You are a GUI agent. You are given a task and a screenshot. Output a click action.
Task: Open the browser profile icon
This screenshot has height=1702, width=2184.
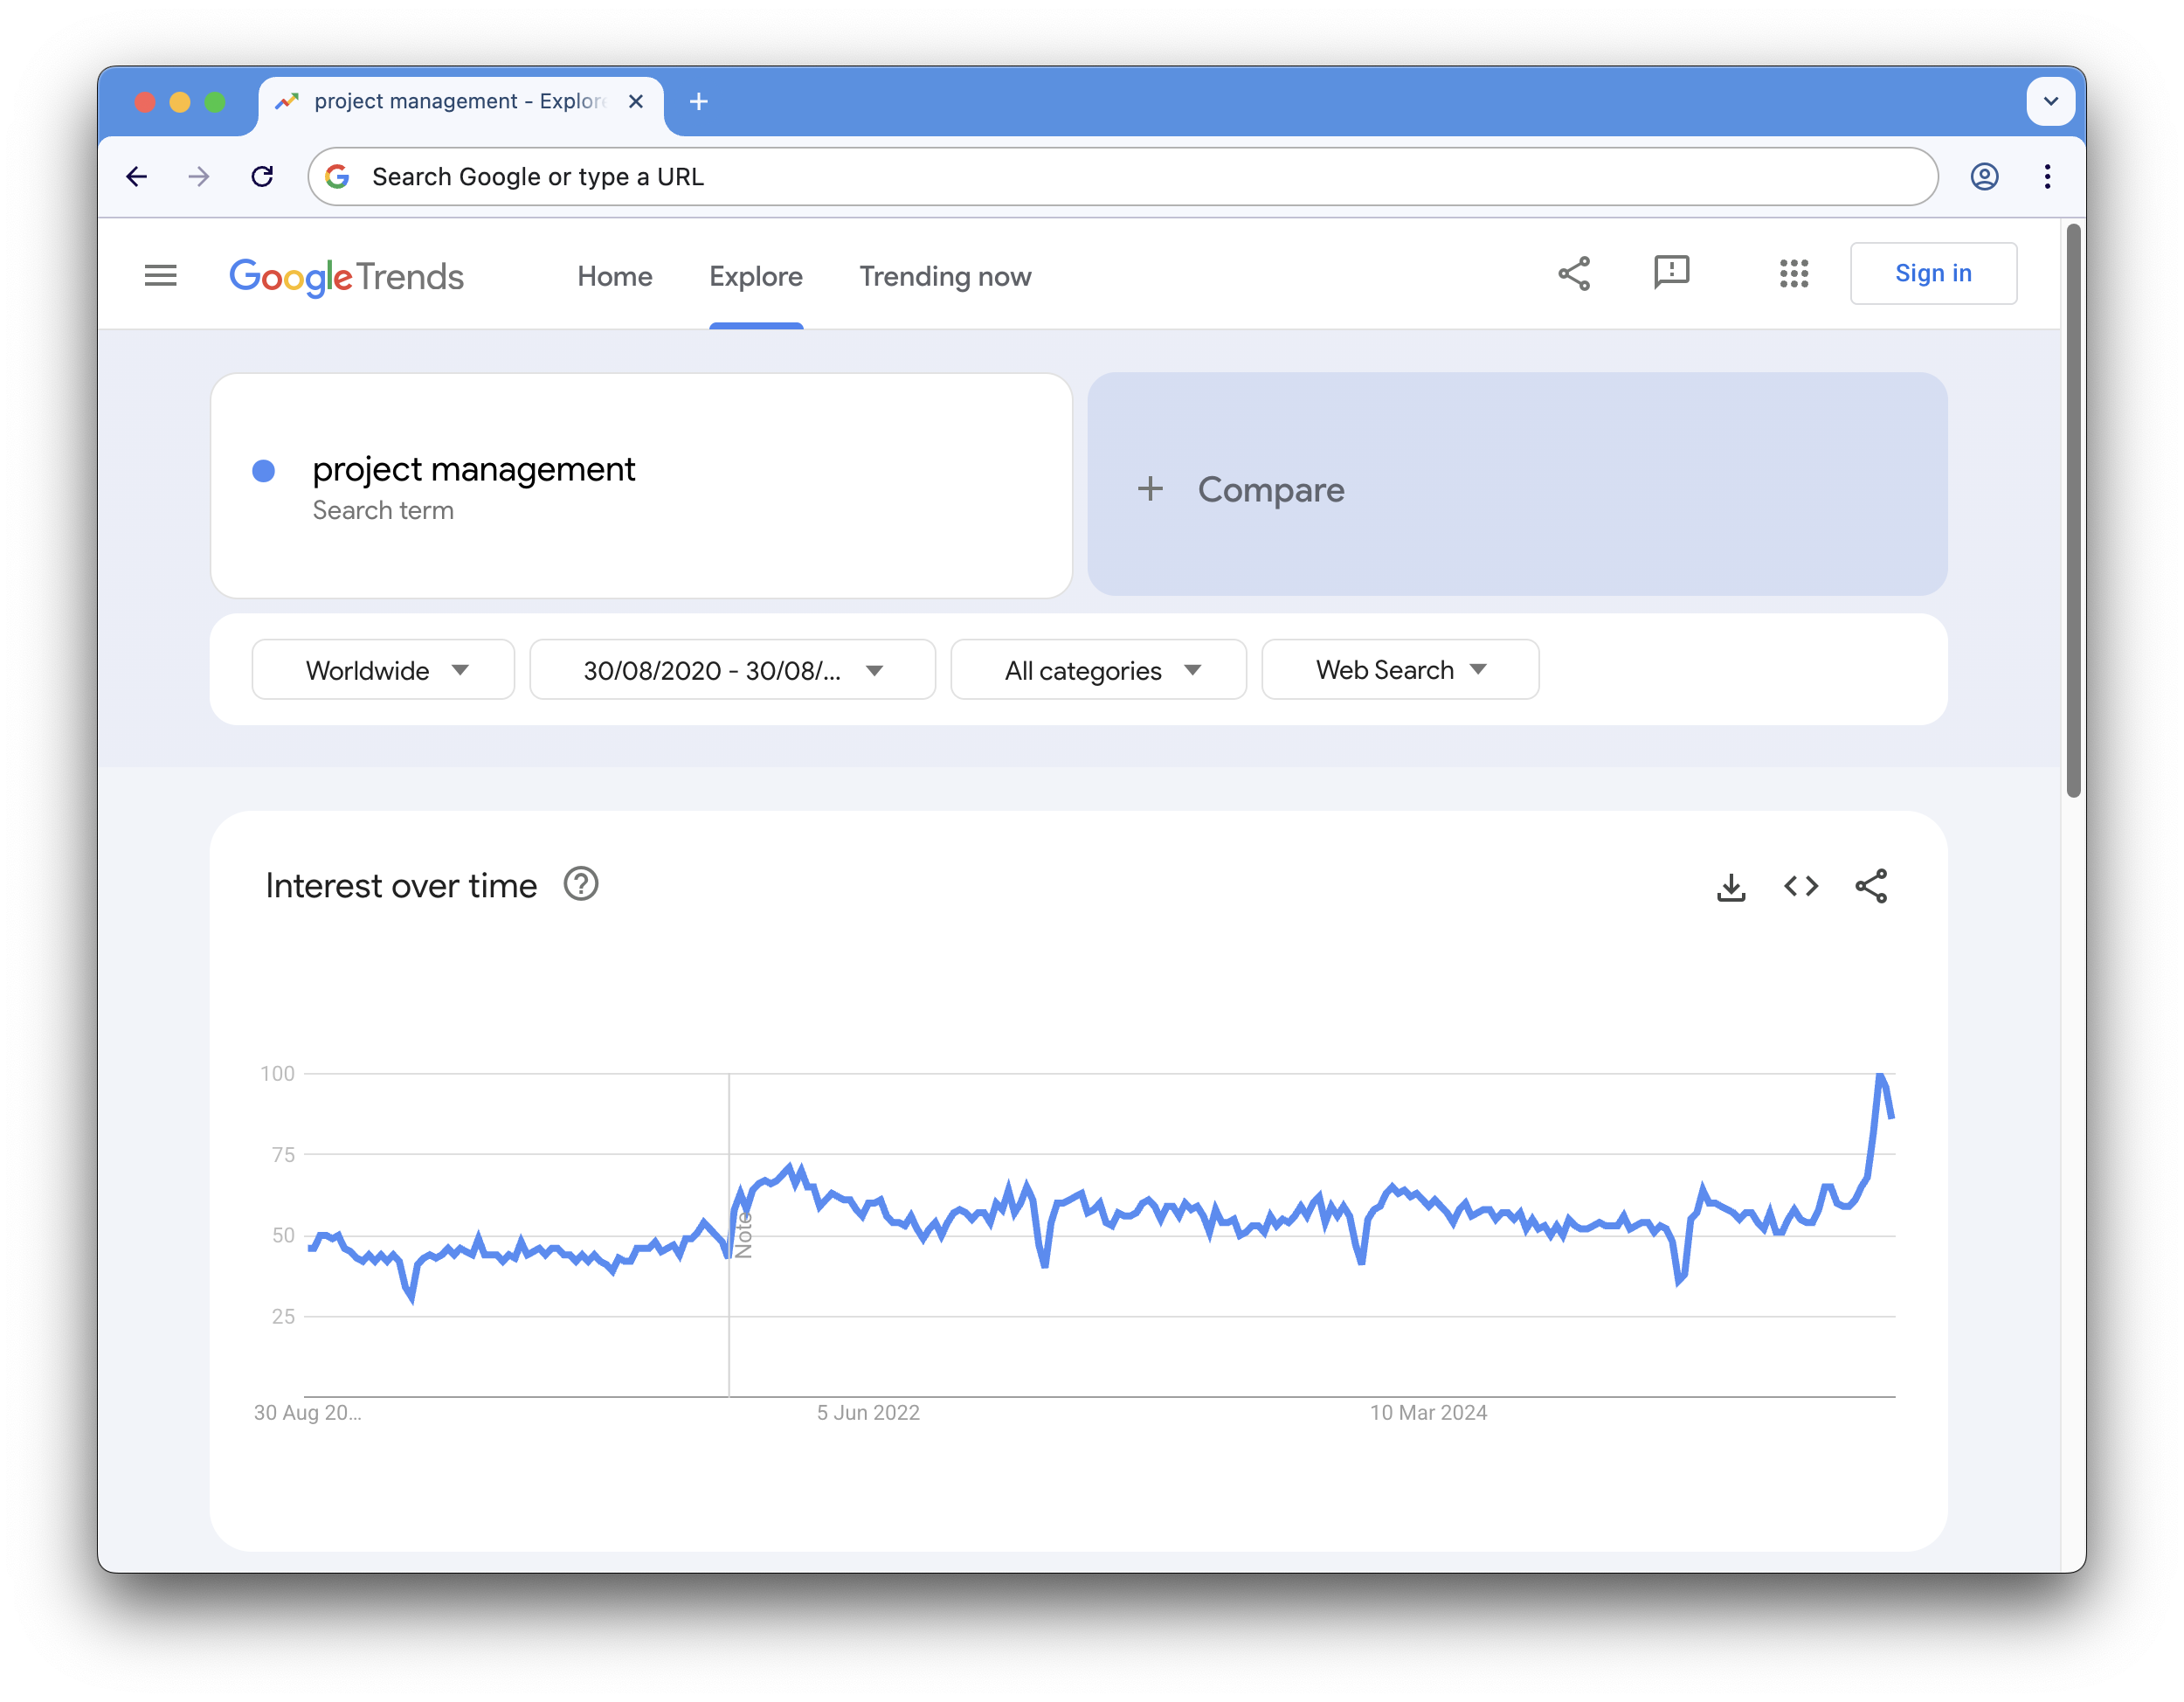tap(1984, 177)
